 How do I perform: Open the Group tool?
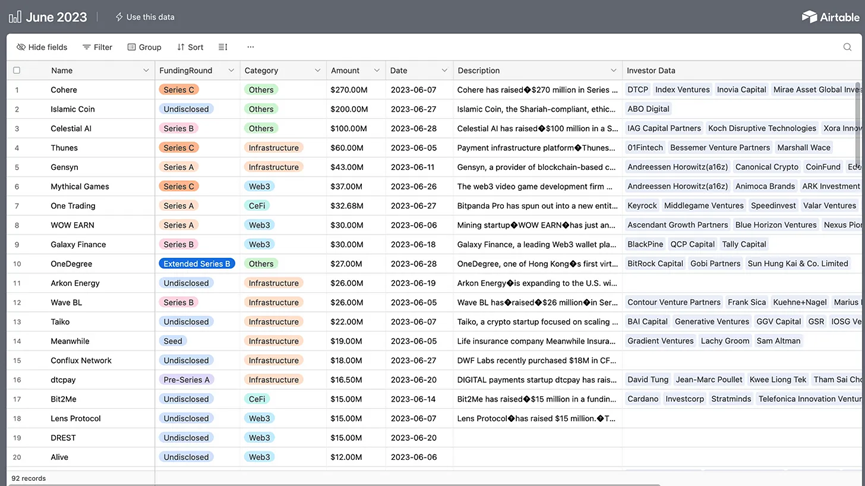tap(145, 47)
